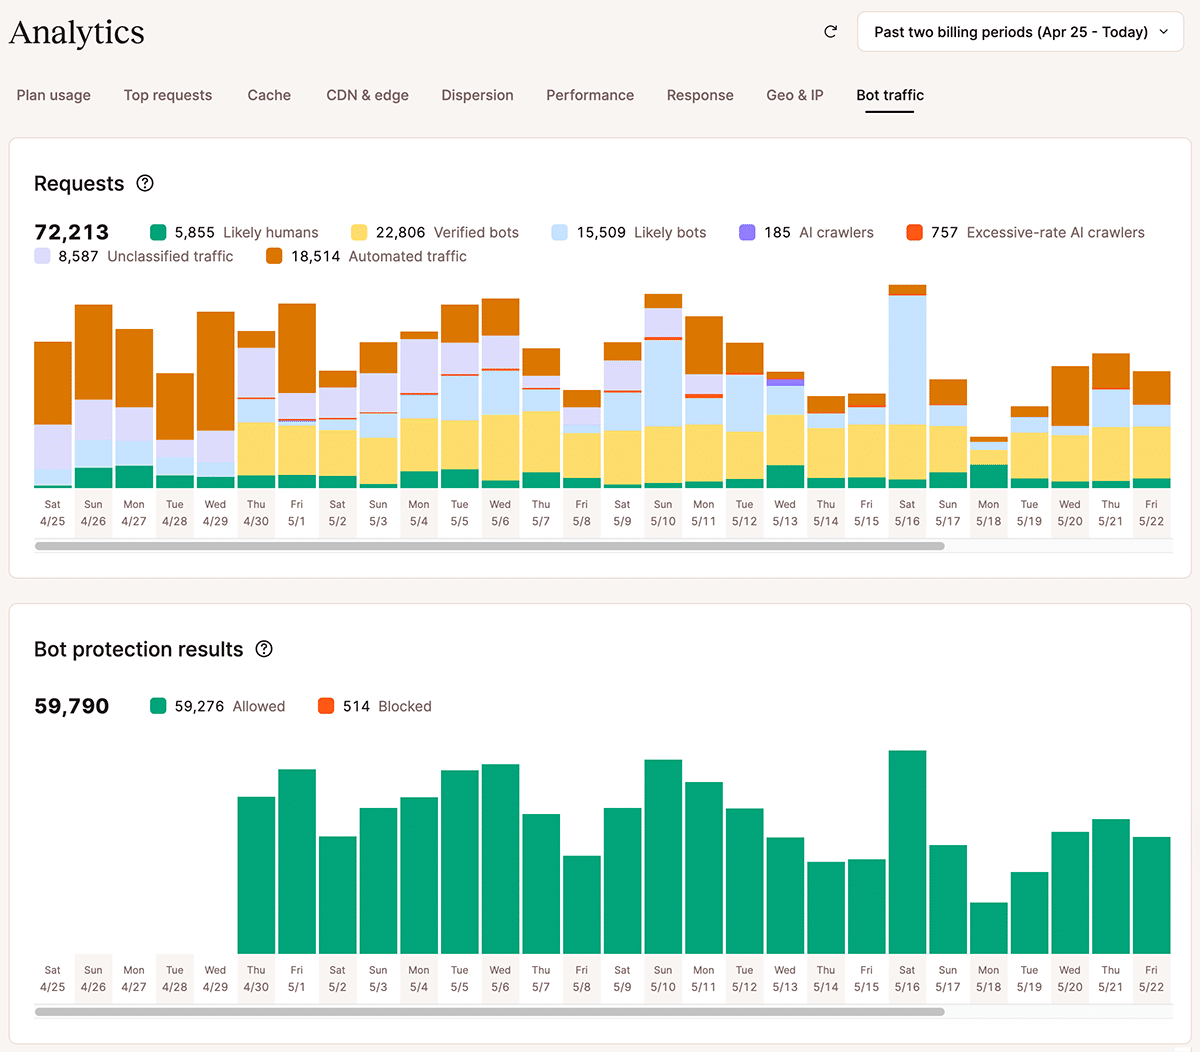This screenshot has height=1052, width=1200.
Task: Open the Performance tab
Action: 590,95
